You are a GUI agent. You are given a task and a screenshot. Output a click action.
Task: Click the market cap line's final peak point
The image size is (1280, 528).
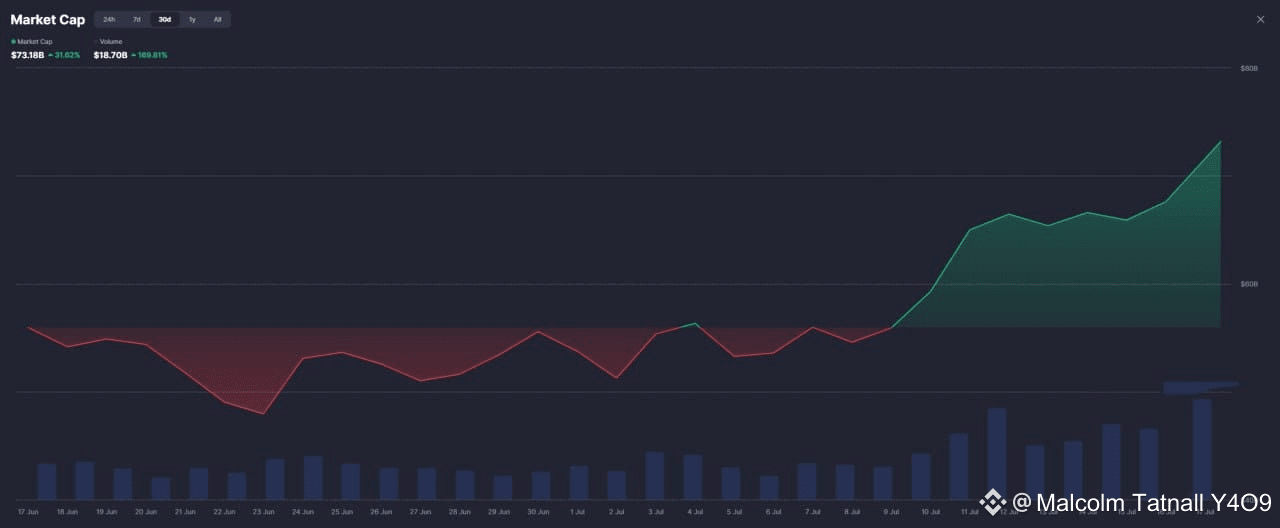click(x=1220, y=141)
